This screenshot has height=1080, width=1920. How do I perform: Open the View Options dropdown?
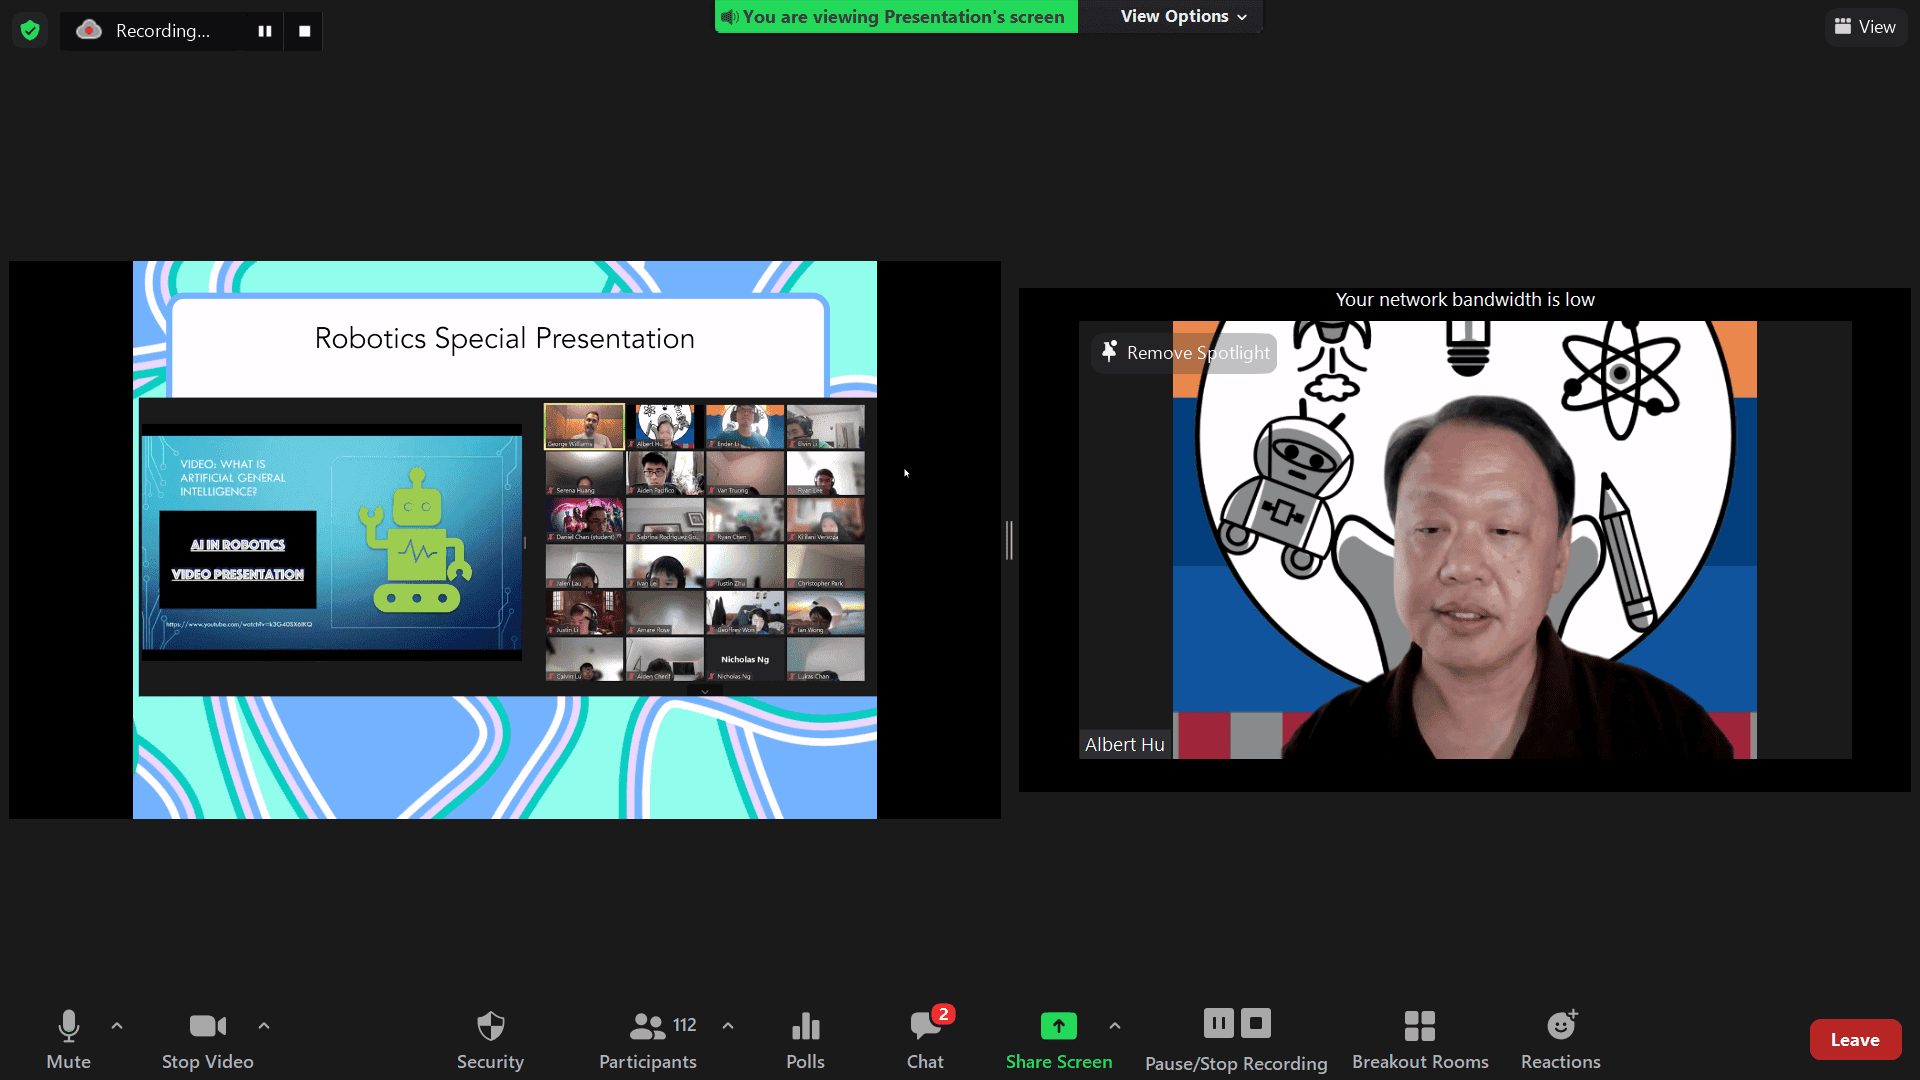point(1183,16)
